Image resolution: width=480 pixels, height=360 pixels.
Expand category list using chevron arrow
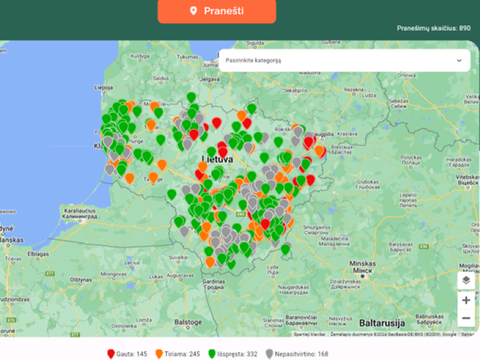[x=459, y=60]
